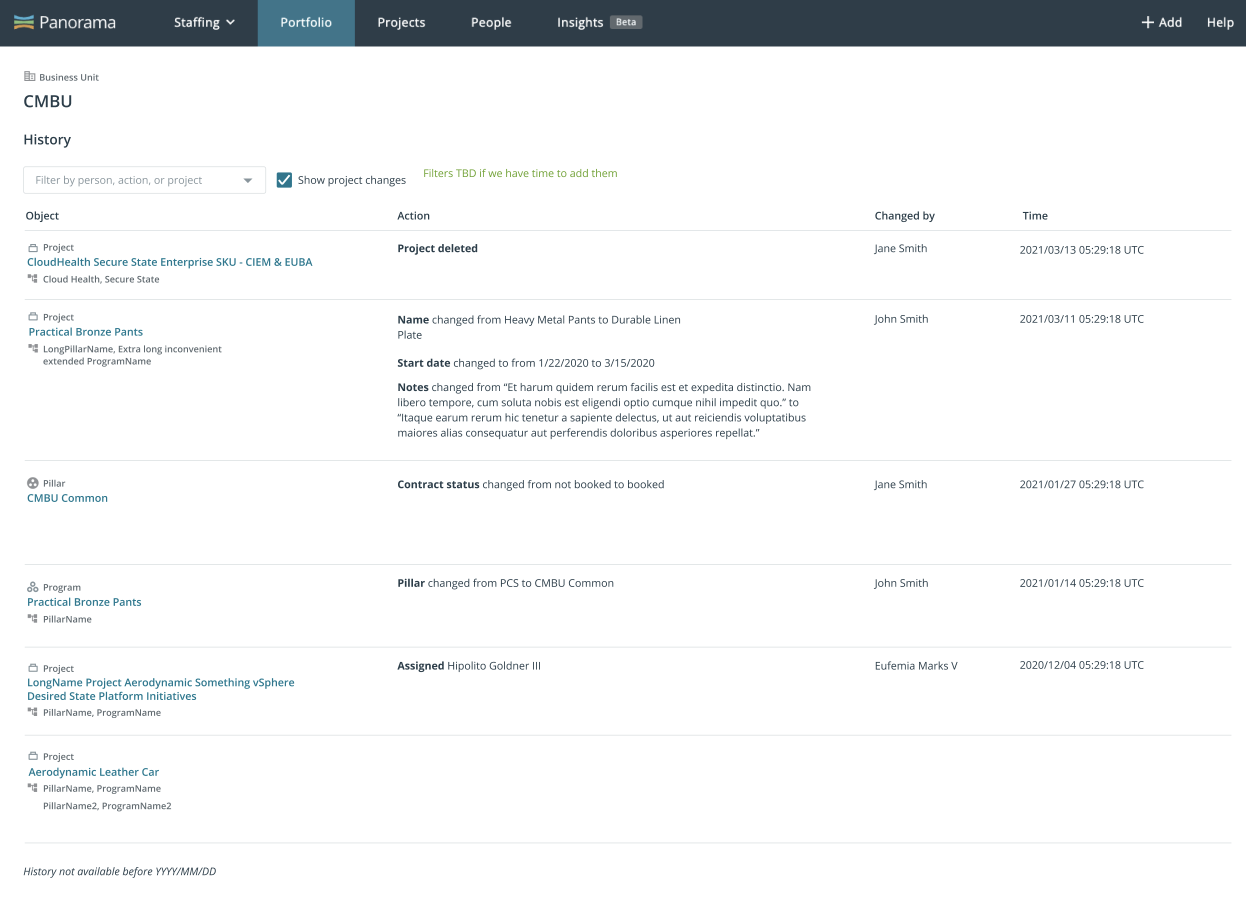This screenshot has height=920, width=1246.
Task: Focus the filter by person, action, or project field
Action: point(144,180)
